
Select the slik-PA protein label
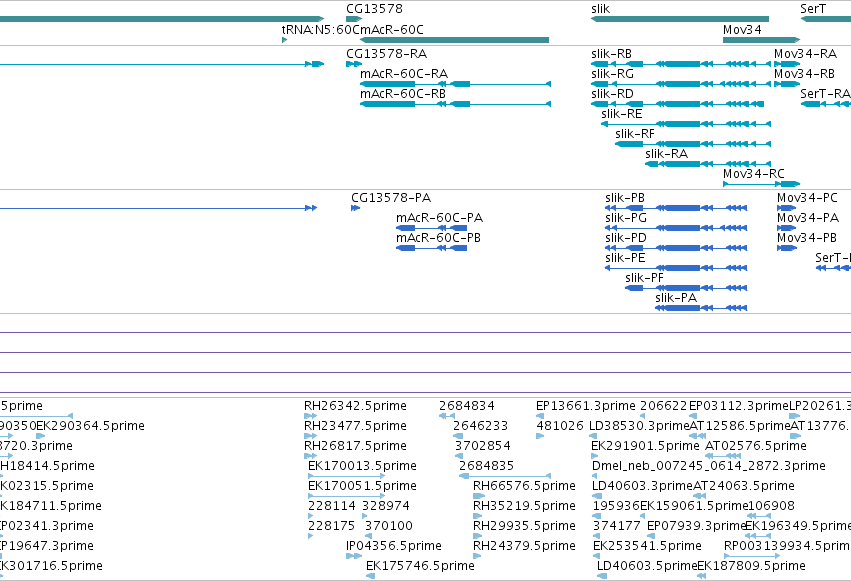point(676,298)
